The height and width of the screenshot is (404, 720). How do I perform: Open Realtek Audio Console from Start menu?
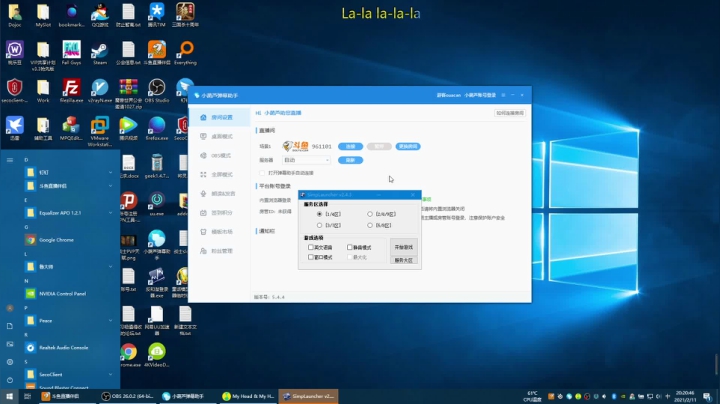68,348
